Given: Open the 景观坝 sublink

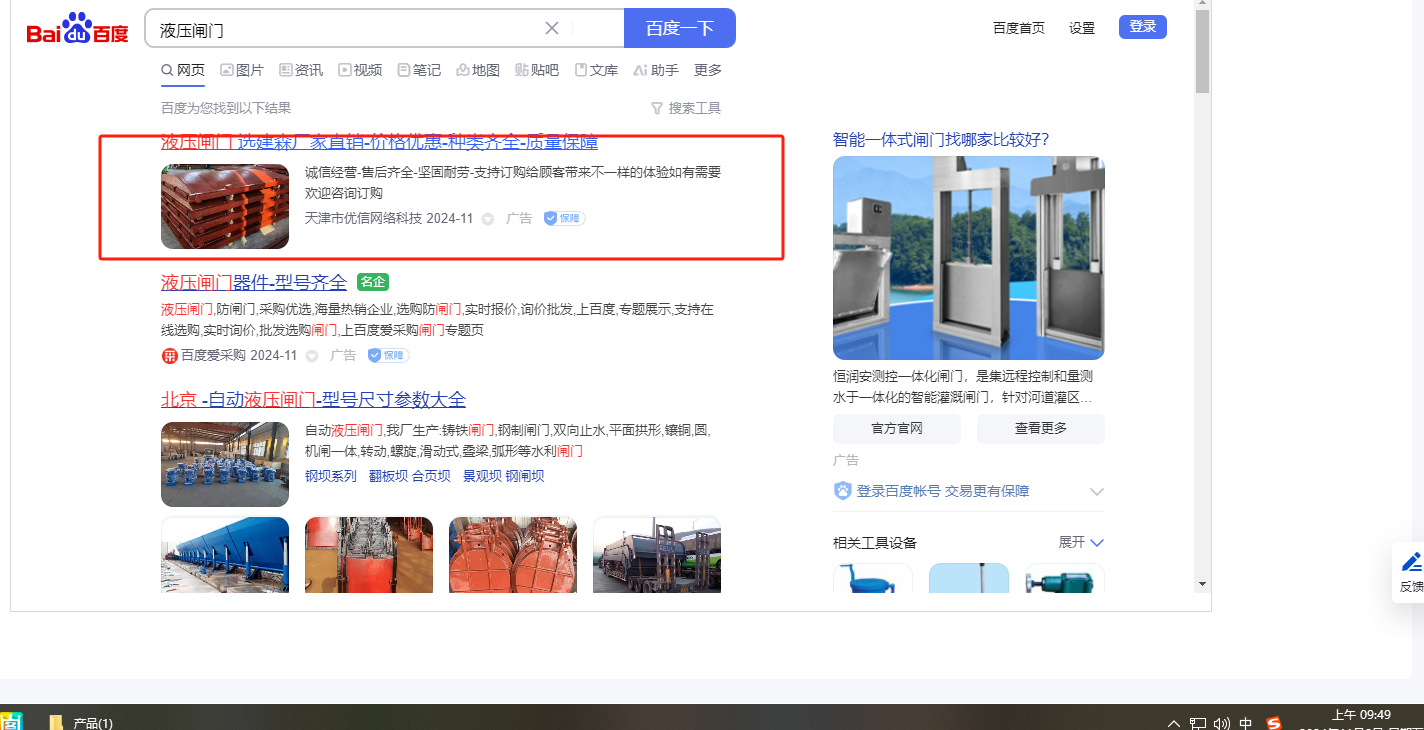Looking at the screenshot, I should (482, 476).
